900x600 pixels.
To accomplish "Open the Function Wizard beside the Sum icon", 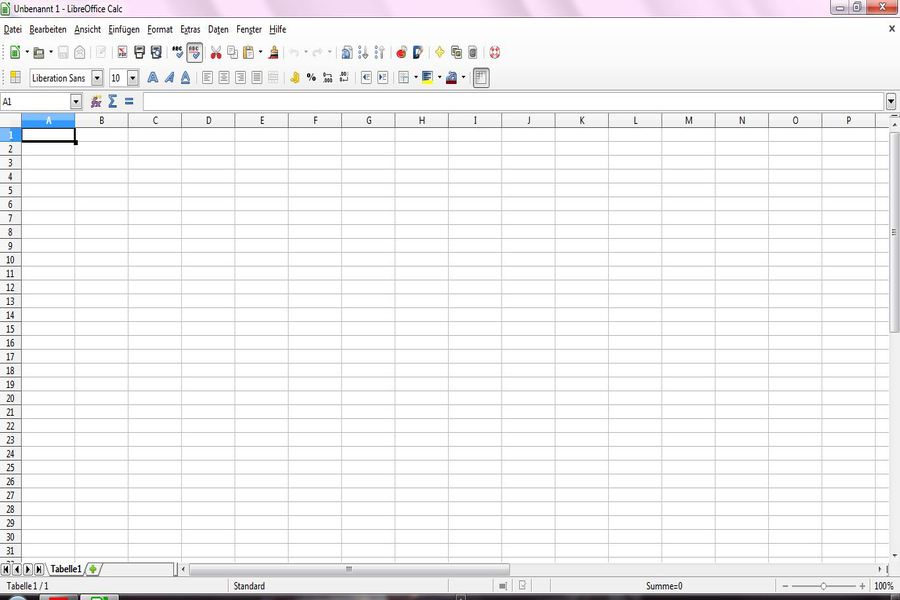I will (96, 101).
